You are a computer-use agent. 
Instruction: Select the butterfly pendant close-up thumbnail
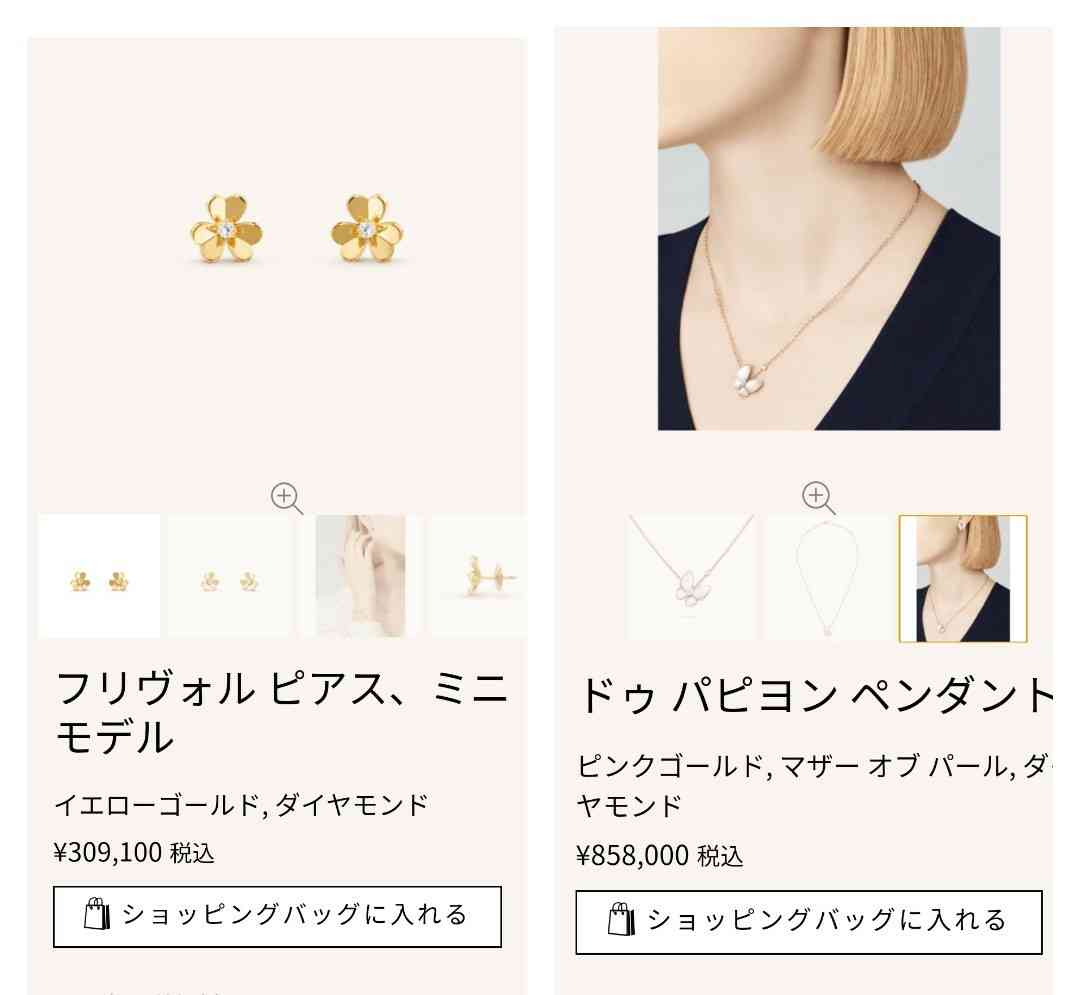tap(691, 578)
